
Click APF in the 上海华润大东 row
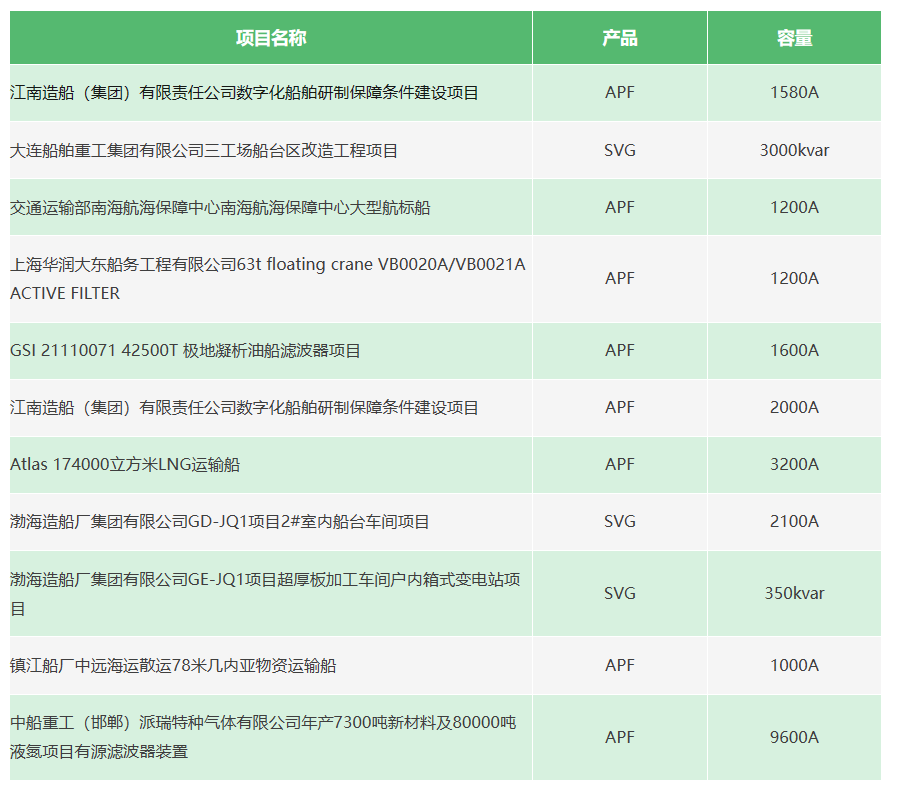[x=620, y=278]
